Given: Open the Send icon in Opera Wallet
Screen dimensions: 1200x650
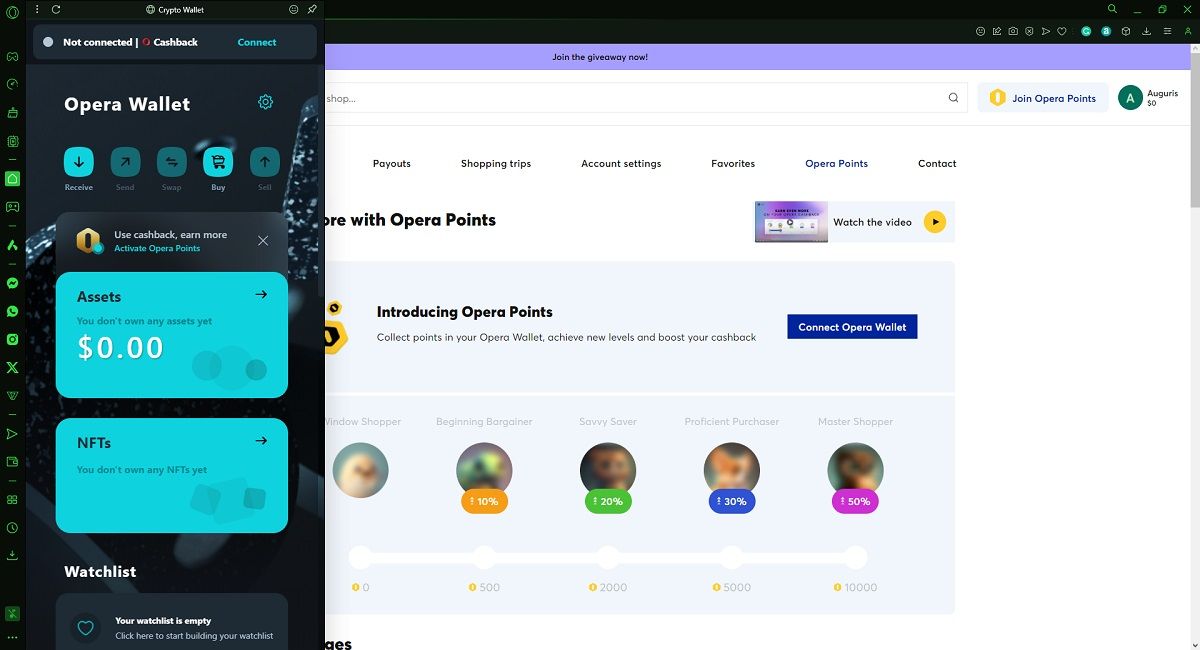Looking at the screenshot, I should coord(124,163).
